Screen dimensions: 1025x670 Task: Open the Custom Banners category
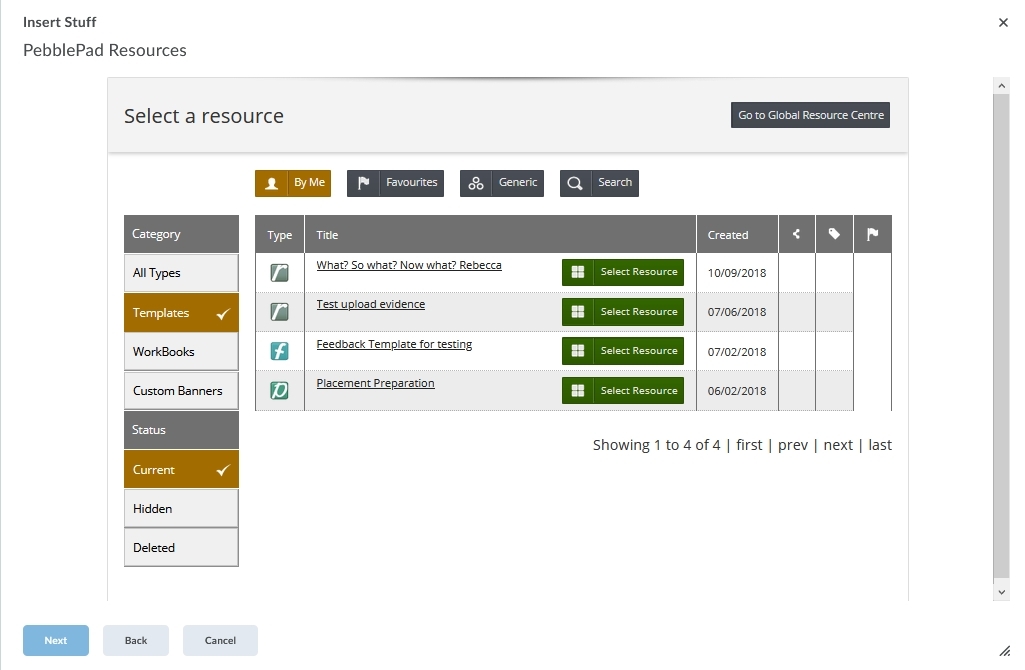click(181, 391)
